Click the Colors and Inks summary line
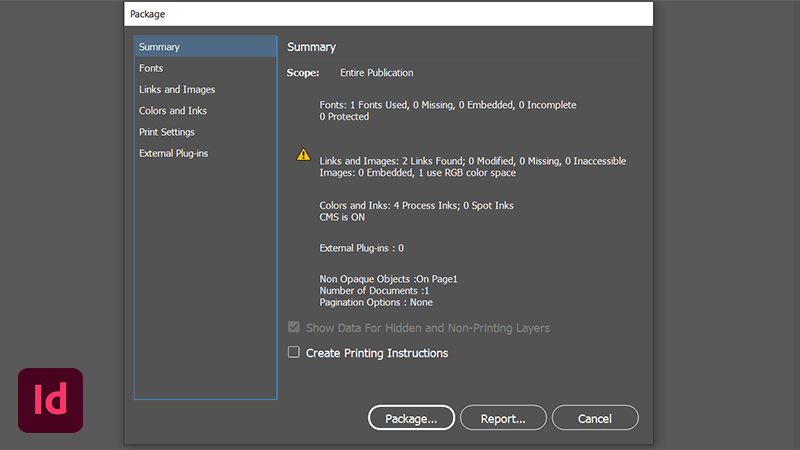The width and height of the screenshot is (800, 450). click(416, 205)
